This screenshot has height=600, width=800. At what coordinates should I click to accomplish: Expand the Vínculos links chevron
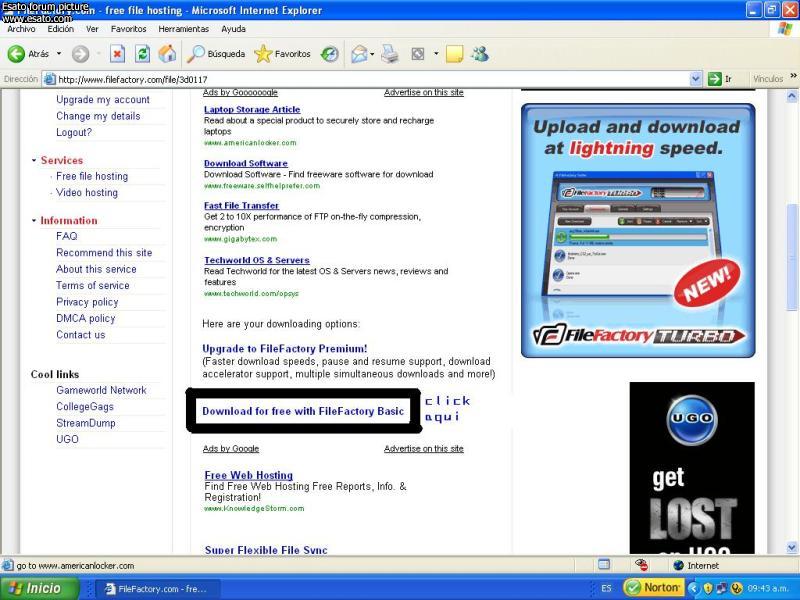[793, 76]
